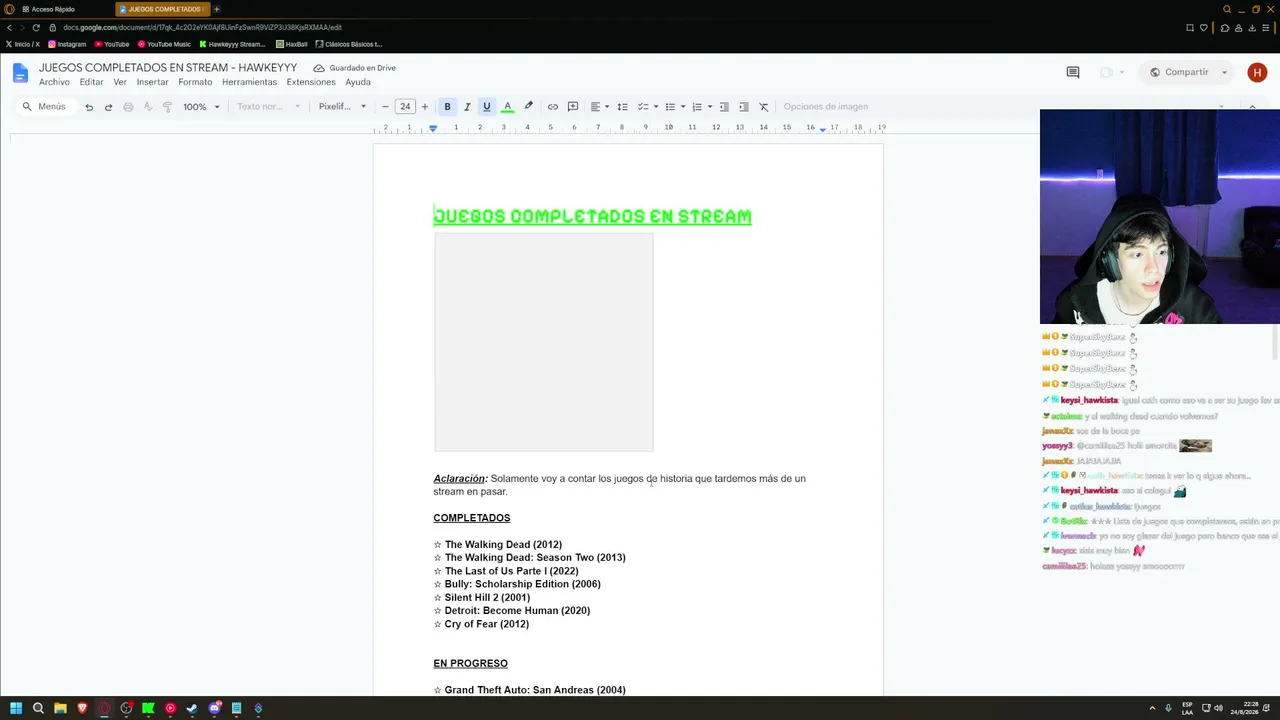The height and width of the screenshot is (720, 1280).
Task: Open the Extensiones menu
Action: click(x=311, y=82)
